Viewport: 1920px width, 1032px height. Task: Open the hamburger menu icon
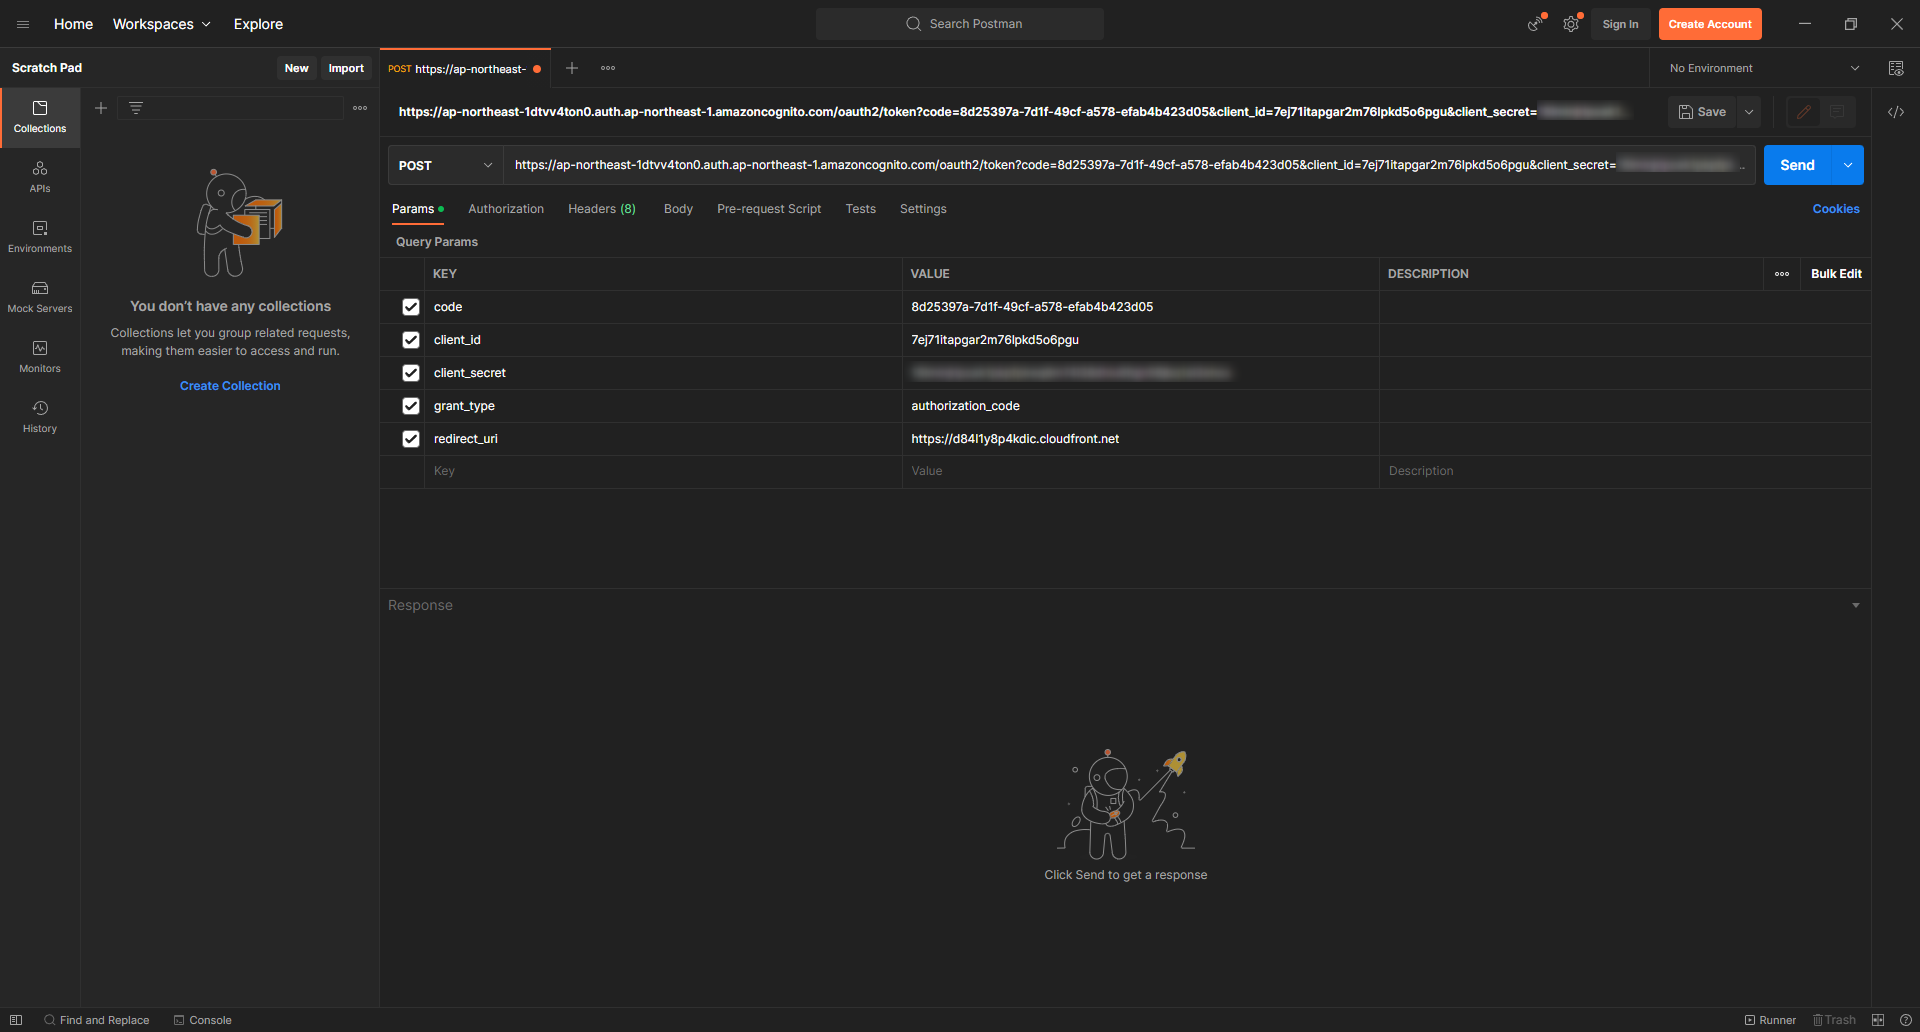[x=23, y=24]
